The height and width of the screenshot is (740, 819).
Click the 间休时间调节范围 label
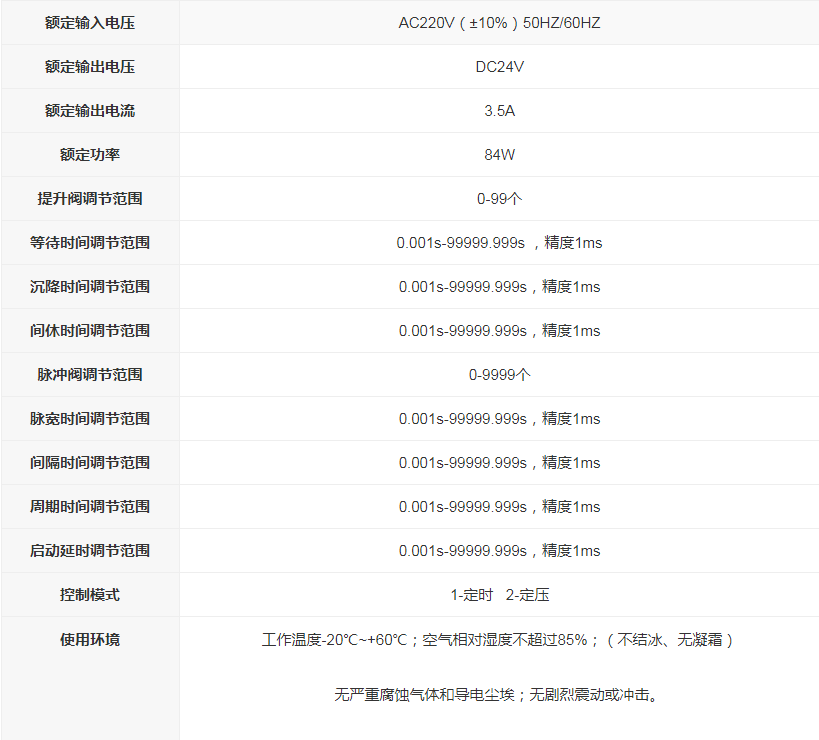pos(89,330)
